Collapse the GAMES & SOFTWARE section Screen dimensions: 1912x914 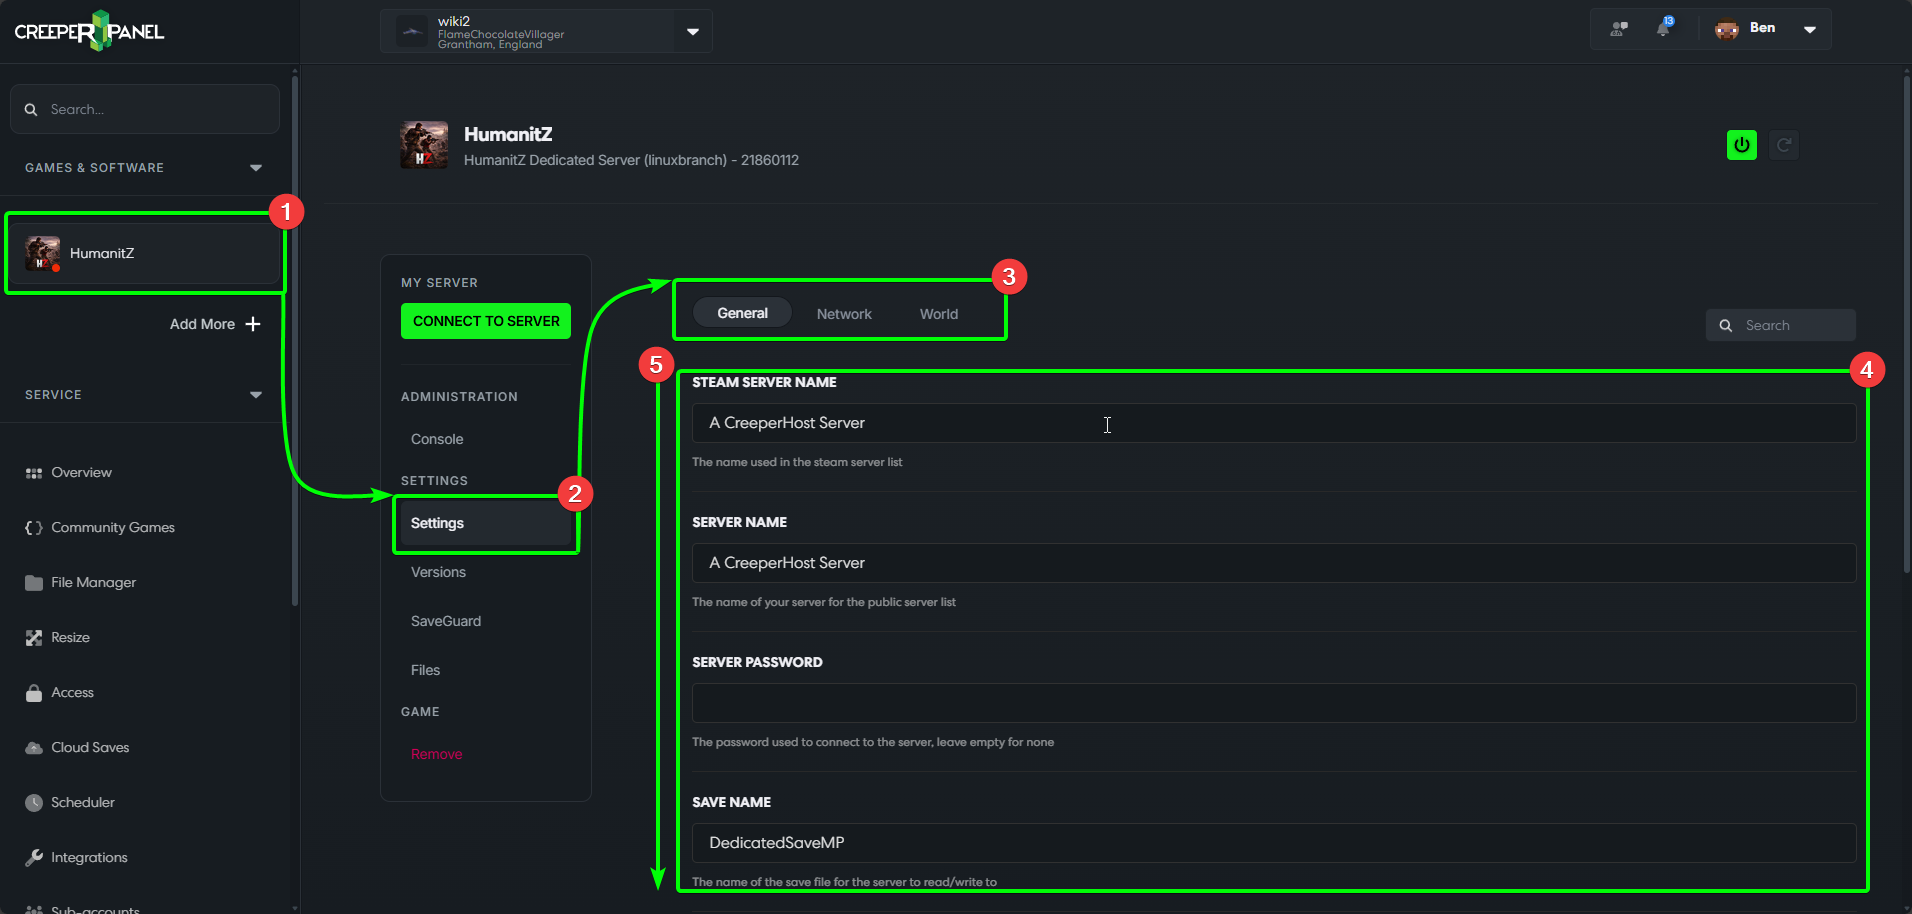[x=256, y=167]
